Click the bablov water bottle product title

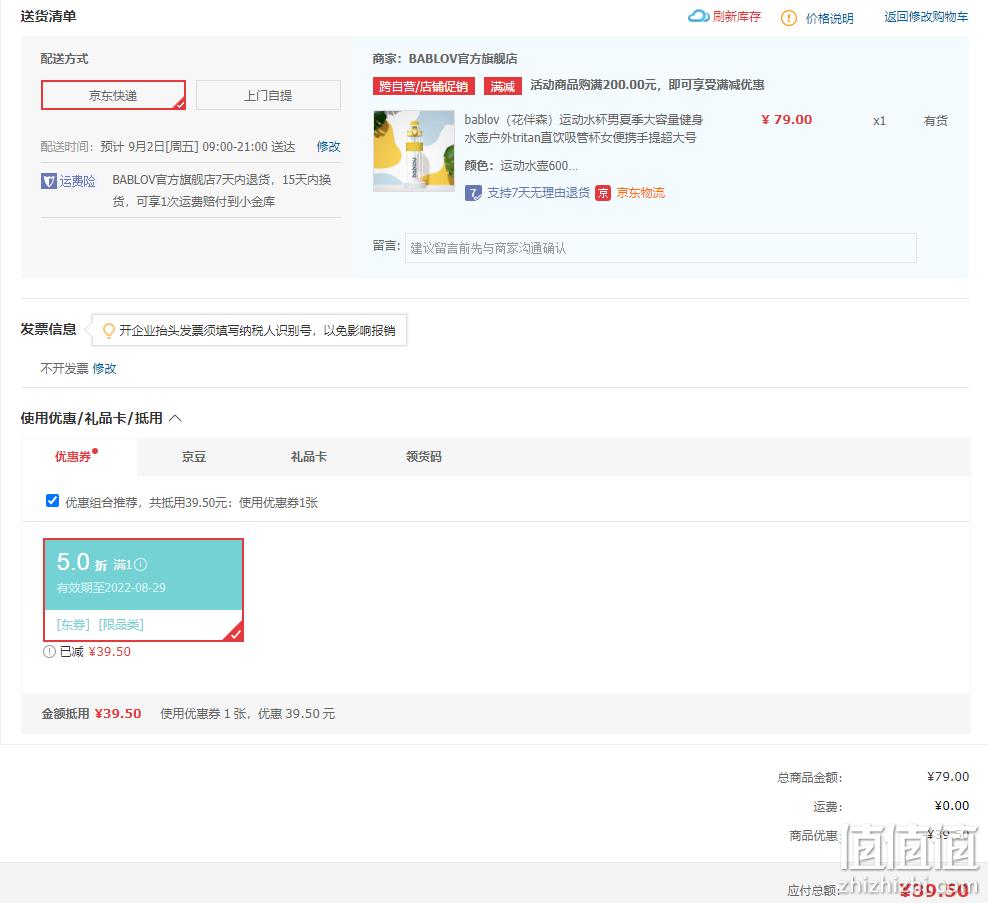click(583, 129)
